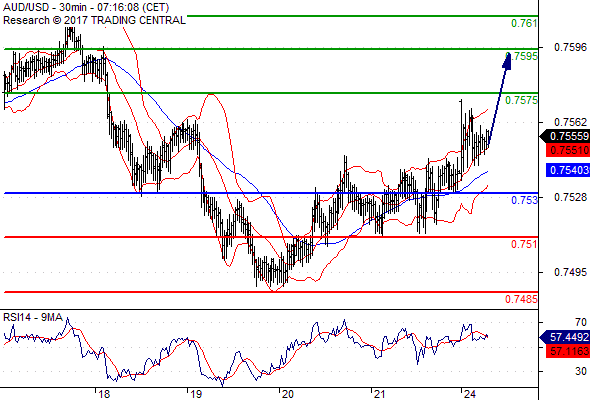Click the blue 0.753 pivot label

coord(524,200)
